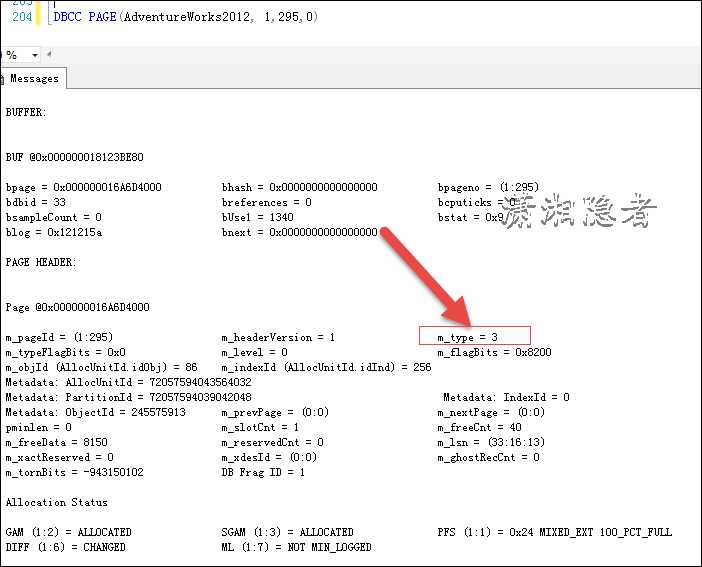702x567 pixels.
Task: Select BUF @0x000000018123BE80 line
Action: pyautogui.click(x=74, y=157)
